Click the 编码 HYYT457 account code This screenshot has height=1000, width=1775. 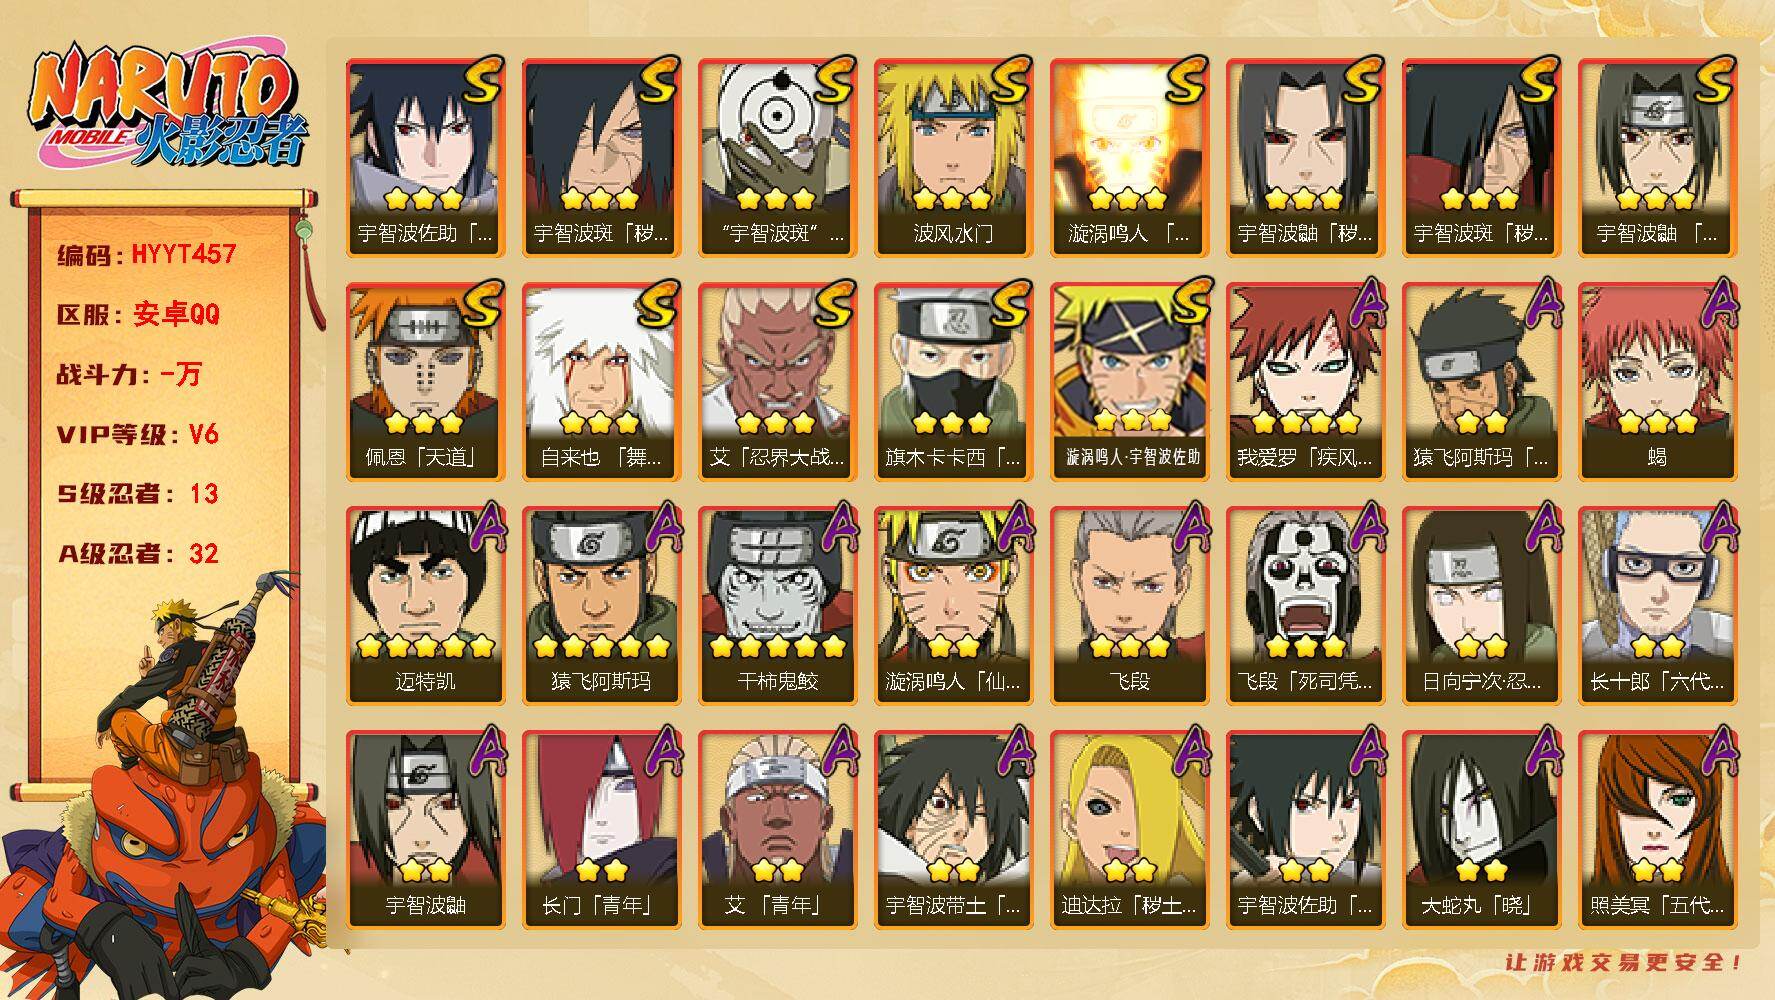147,254
